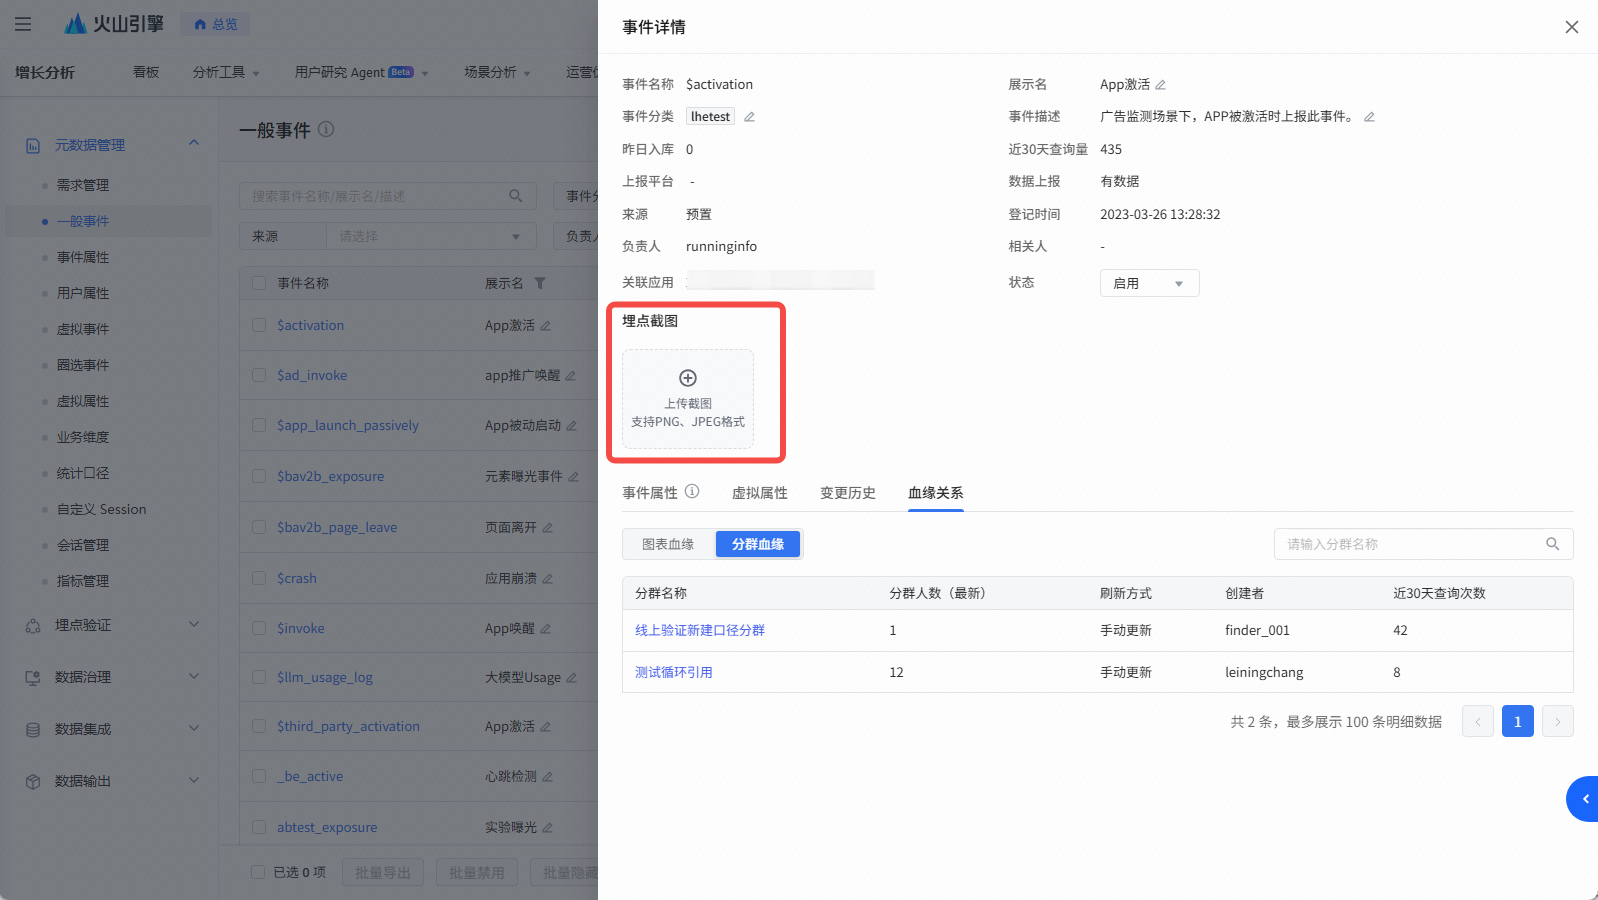1598x900 pixels.
Task: Collapse the 元数据管理 sidebar section
Action: pos(194,144)
